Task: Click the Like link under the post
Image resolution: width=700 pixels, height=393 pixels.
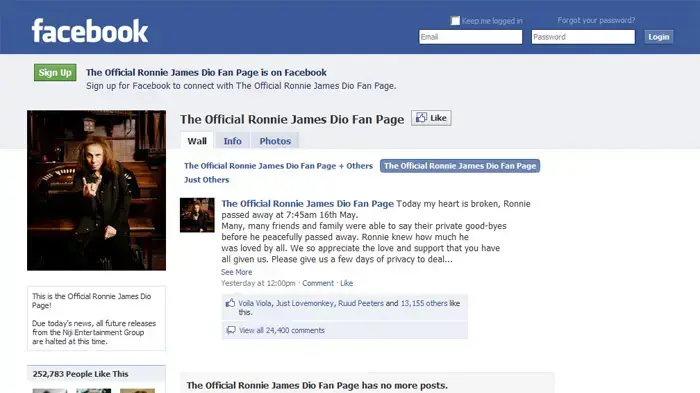Action: pyautogui.click(x=346, y=283)
